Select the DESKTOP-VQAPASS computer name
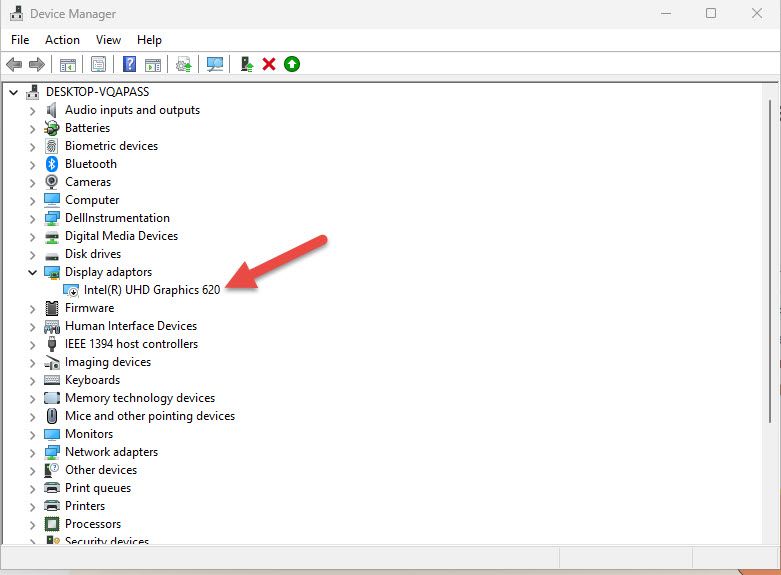The width and height of the screenshot is (781, 575). pos(97,92)
